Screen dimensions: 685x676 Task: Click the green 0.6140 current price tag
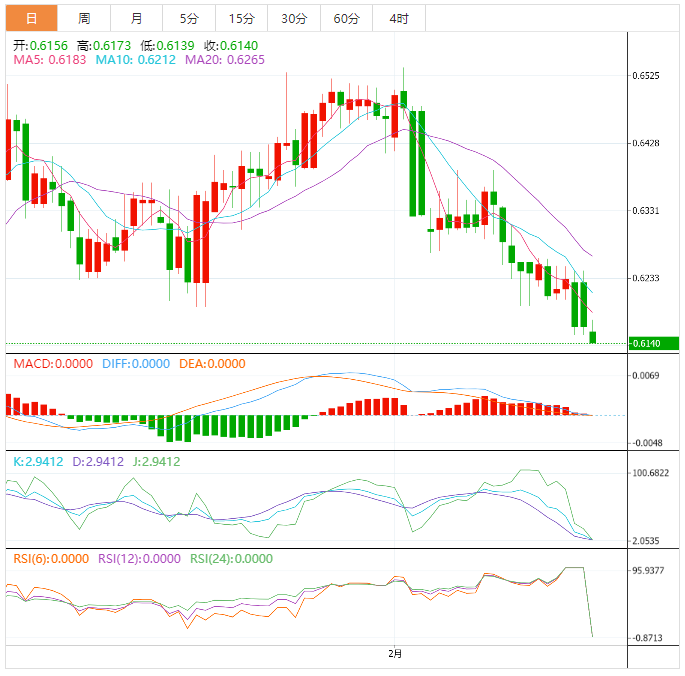point(653,343)
